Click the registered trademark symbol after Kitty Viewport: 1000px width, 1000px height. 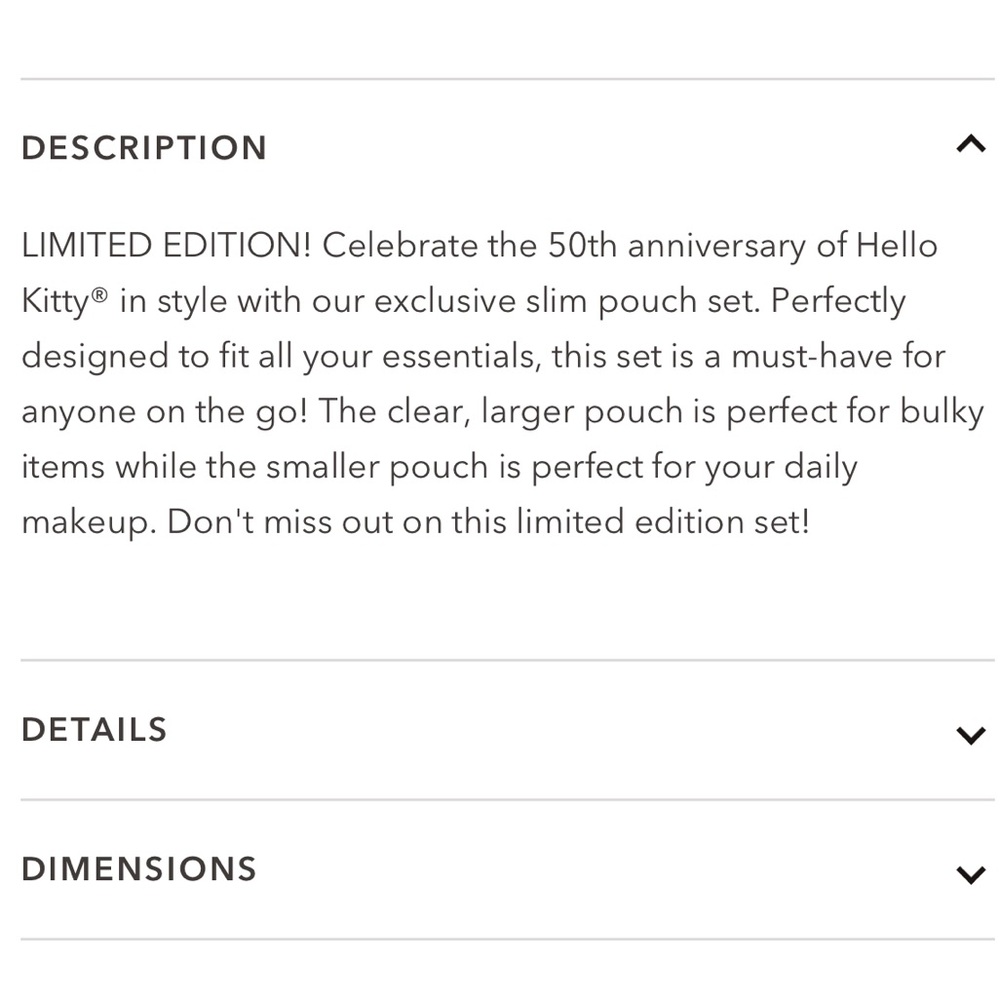99,295
